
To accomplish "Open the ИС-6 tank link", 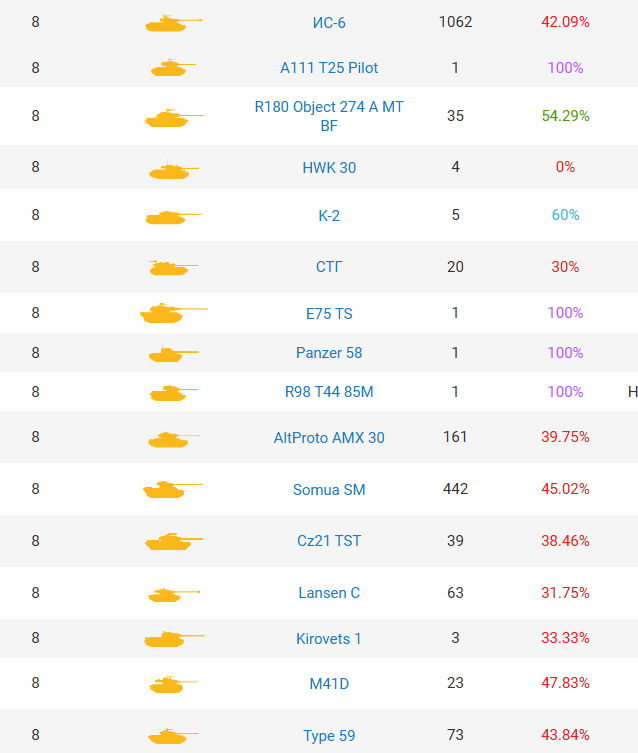I will pyautogui.click(x=329, y=22).
